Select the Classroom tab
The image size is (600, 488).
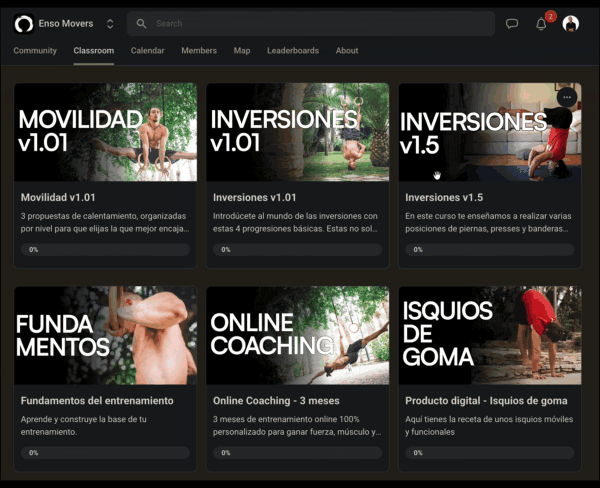click(x=94, y=51)
